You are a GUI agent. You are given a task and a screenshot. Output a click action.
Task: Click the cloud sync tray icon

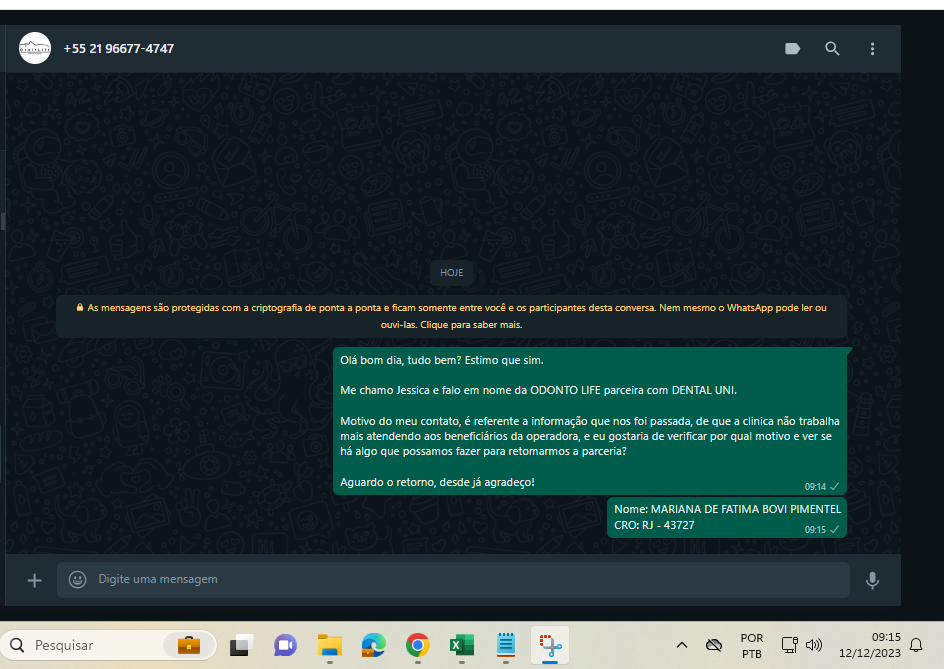click(x=713, y=645)
